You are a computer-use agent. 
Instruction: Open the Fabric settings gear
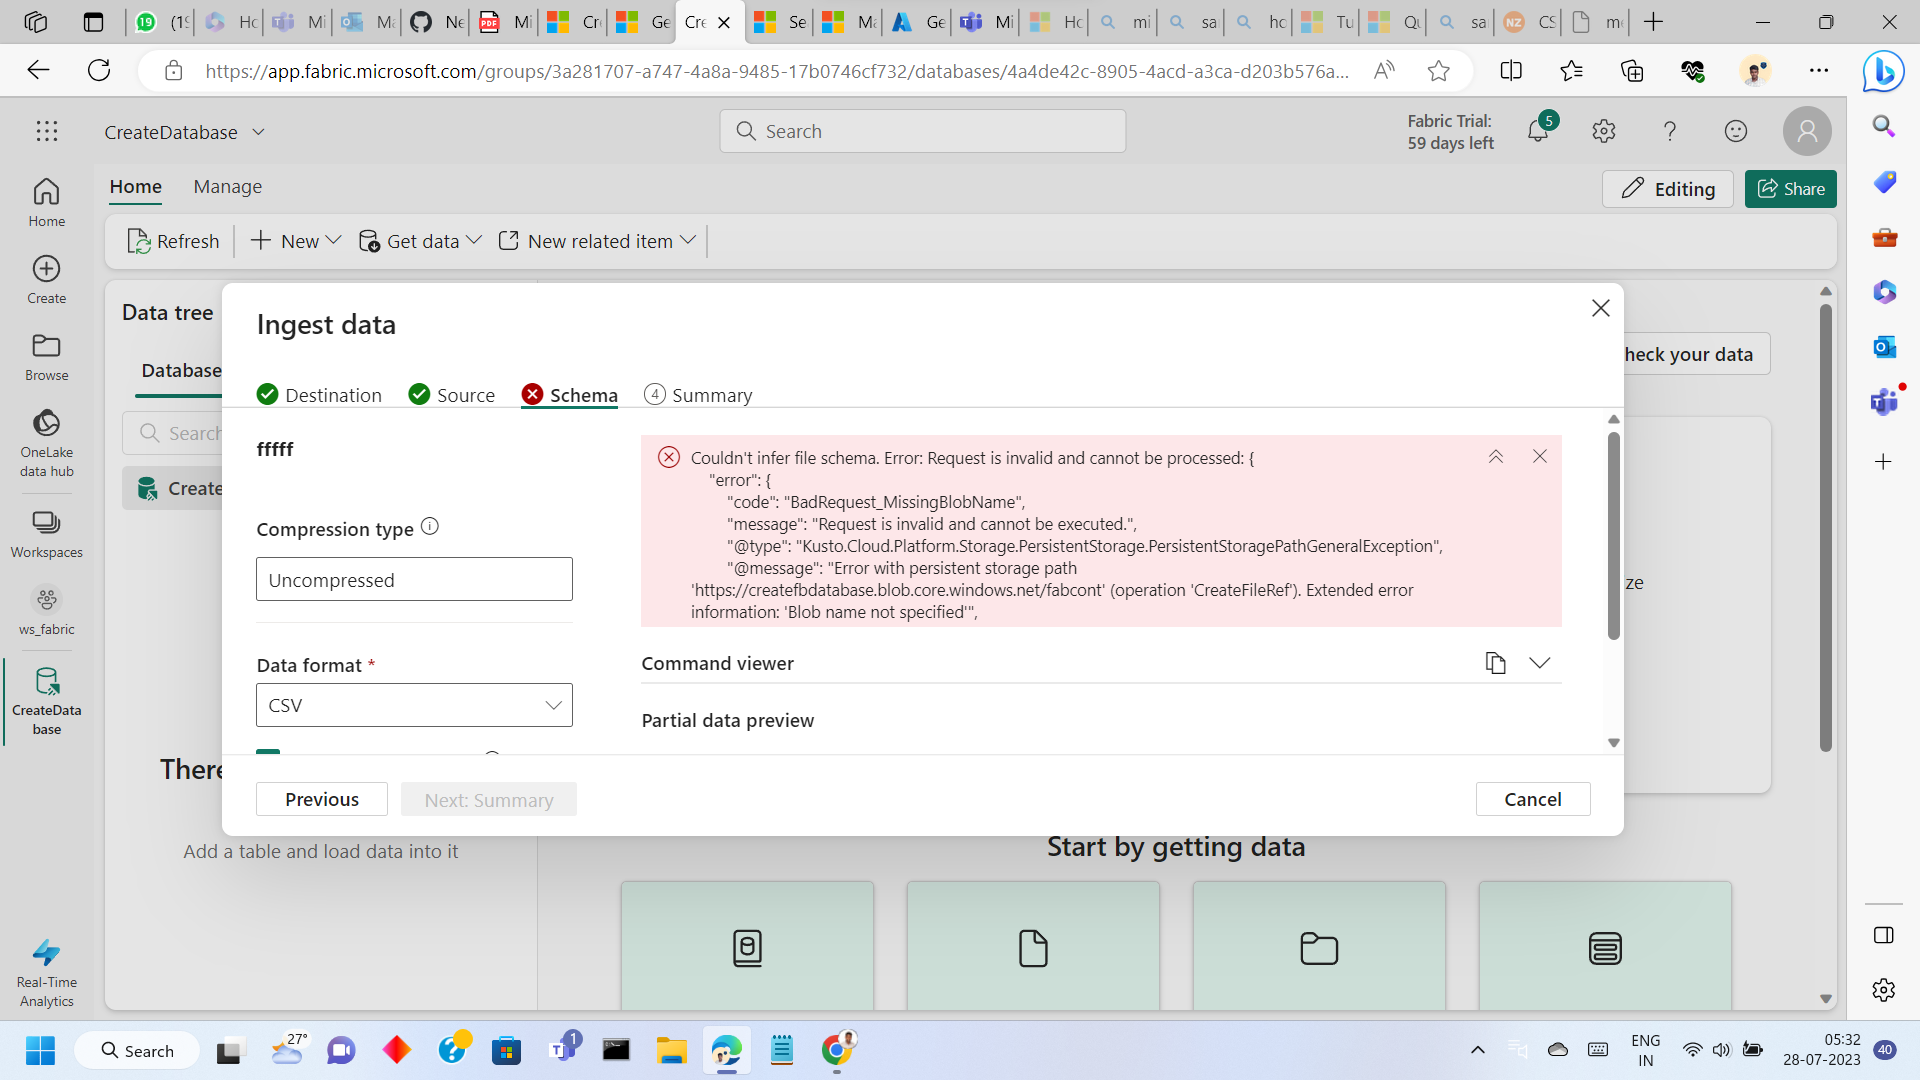(x=1603, y=131)
